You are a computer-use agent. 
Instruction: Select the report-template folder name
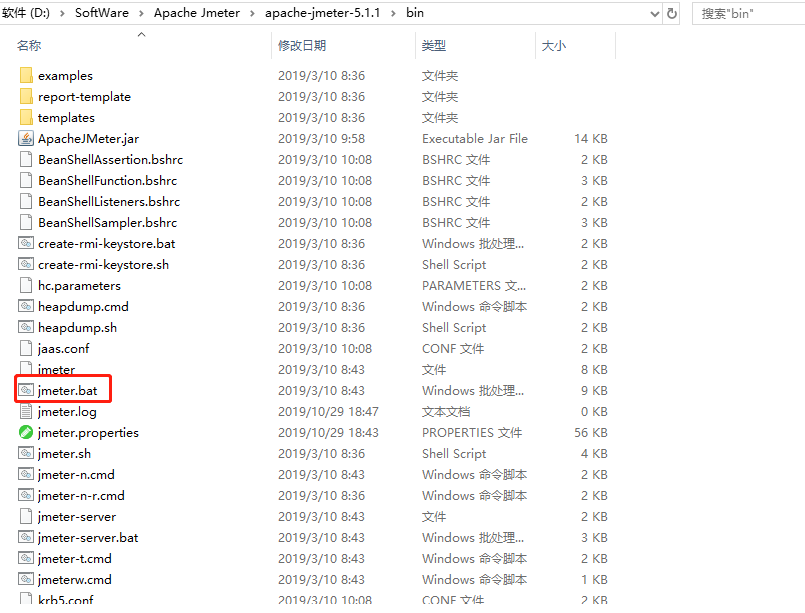coord(84,97)
